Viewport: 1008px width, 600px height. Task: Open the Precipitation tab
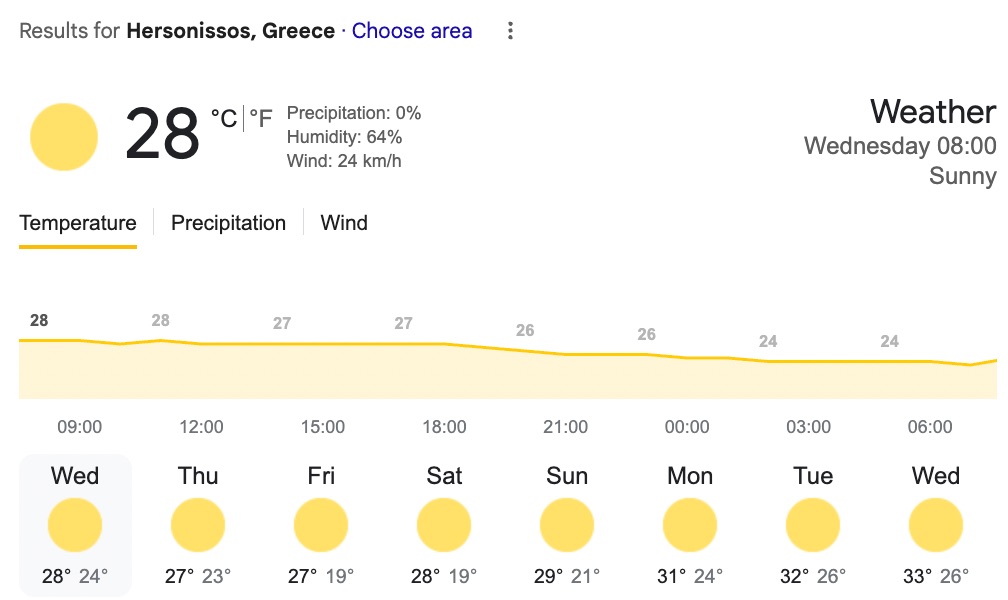coord(228,223)
